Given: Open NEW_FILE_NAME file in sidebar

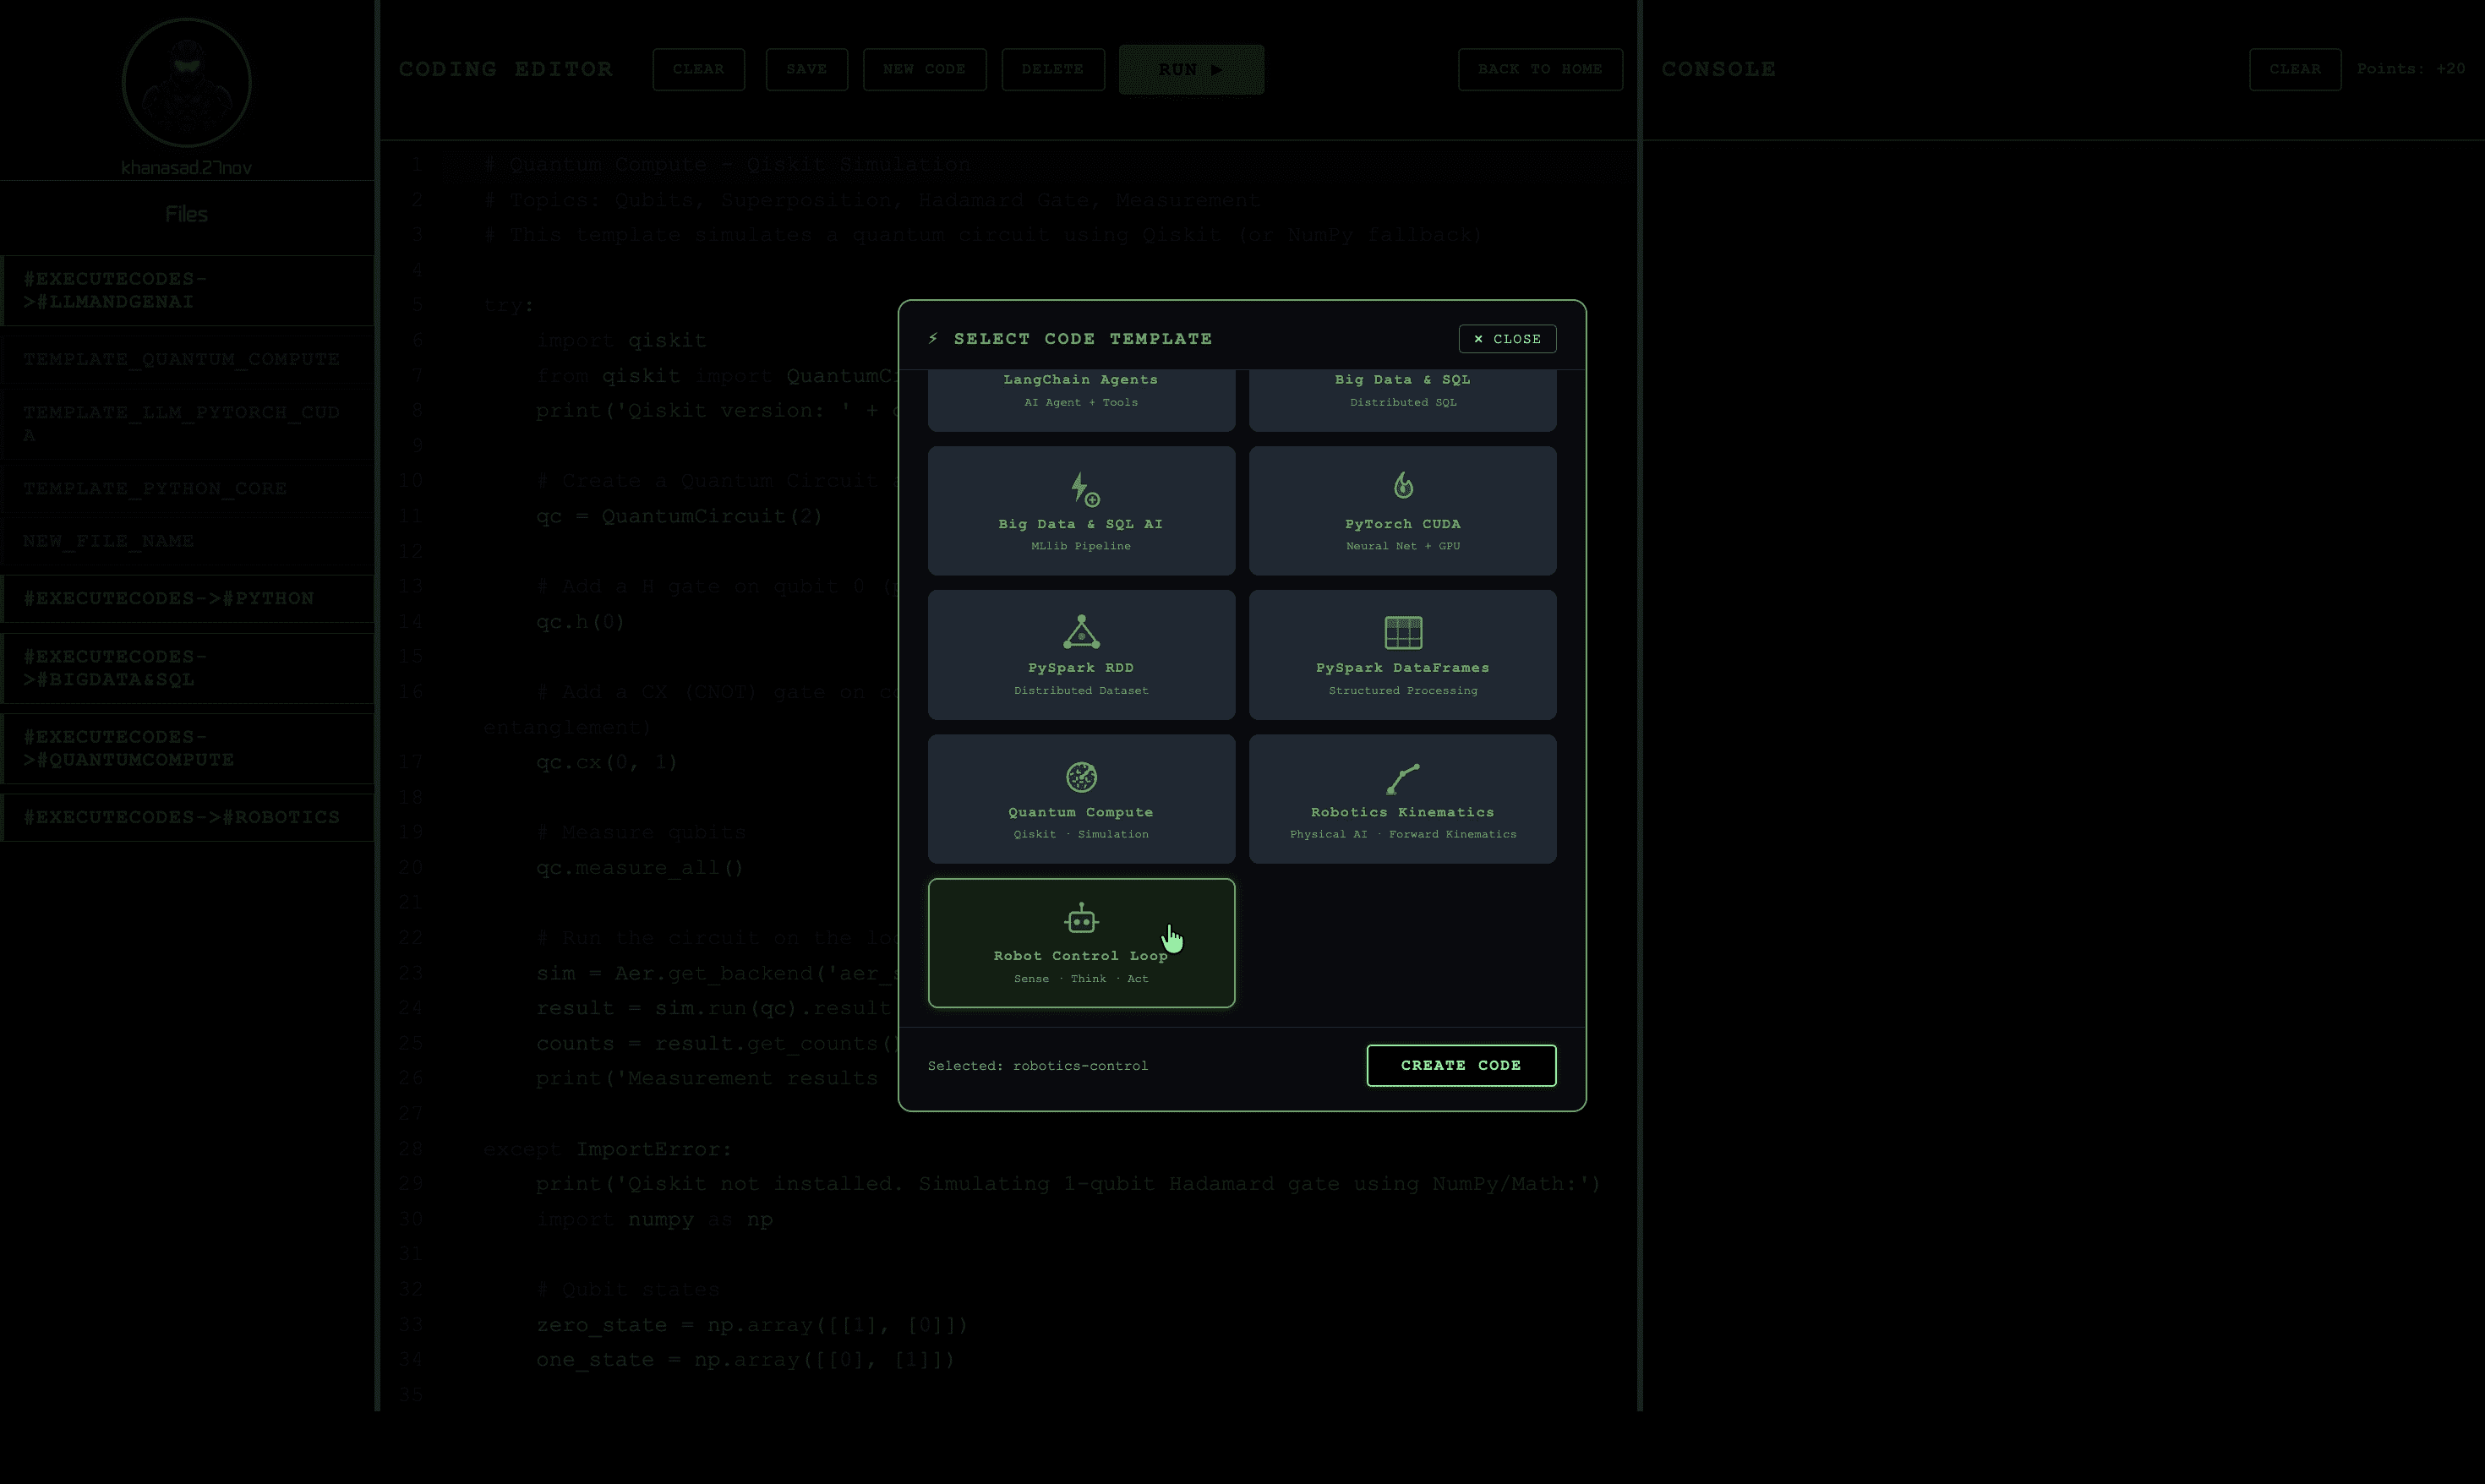Looking at the screenshot, I should pyautogui.click(x=187, y=541).
